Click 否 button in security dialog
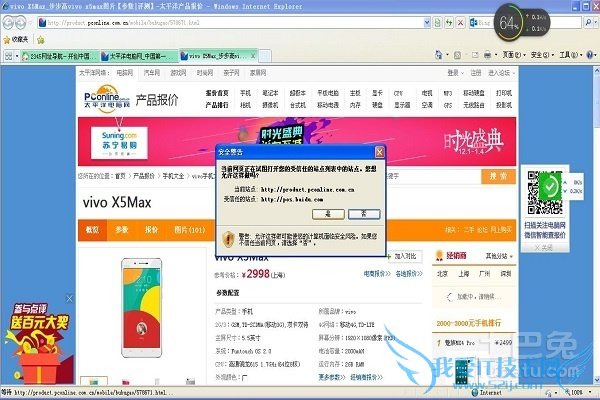 tap(364, 214)
